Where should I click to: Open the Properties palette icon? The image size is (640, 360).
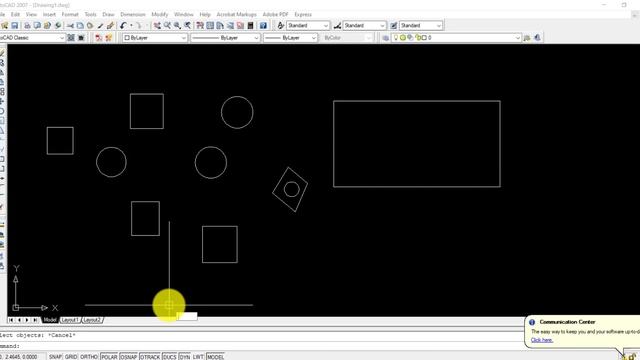coord(200,25)
